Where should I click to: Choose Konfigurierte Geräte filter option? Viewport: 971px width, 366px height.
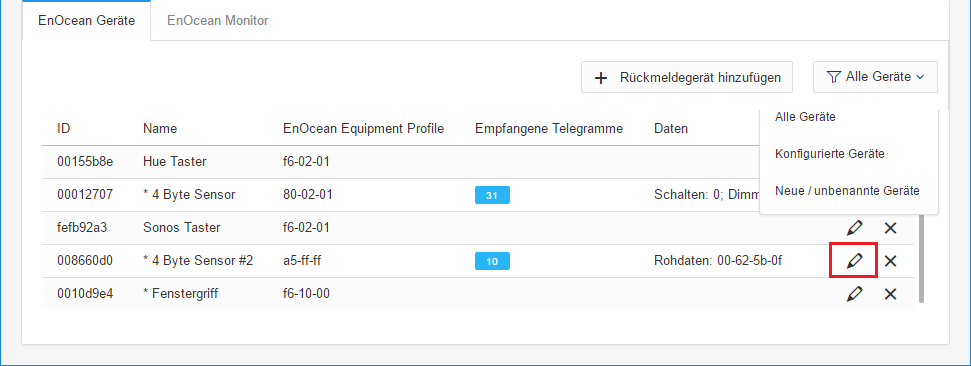829,154
